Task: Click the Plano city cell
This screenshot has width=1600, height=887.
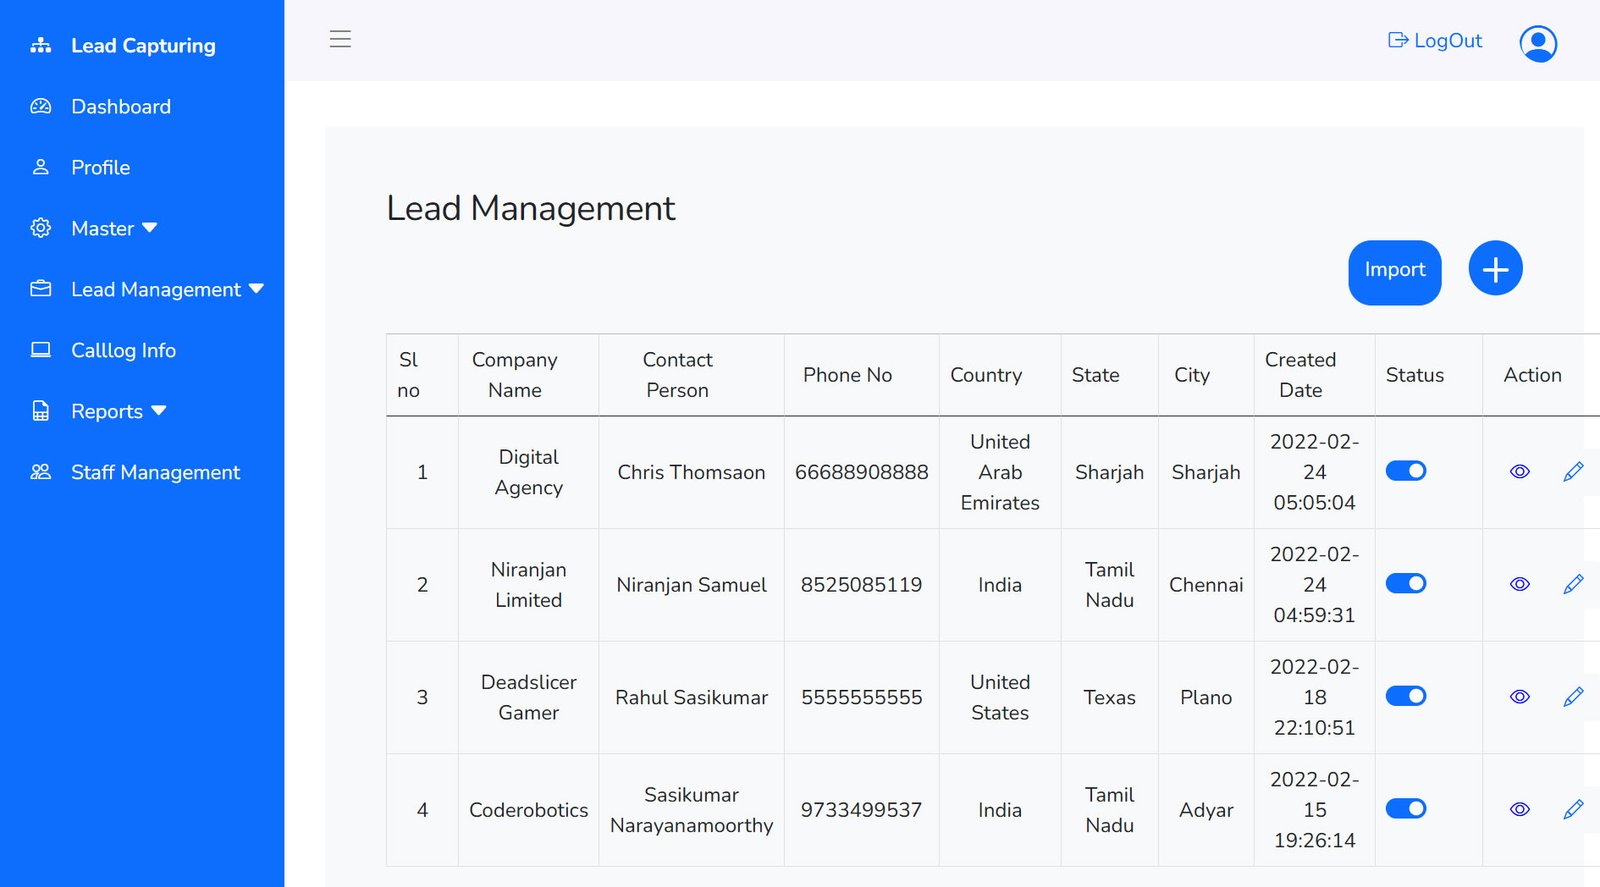Action: (x=1206, y=697)
